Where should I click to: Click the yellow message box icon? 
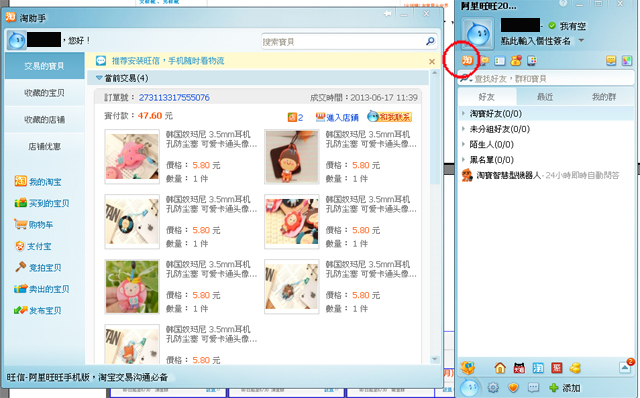[x=611, y=61]
